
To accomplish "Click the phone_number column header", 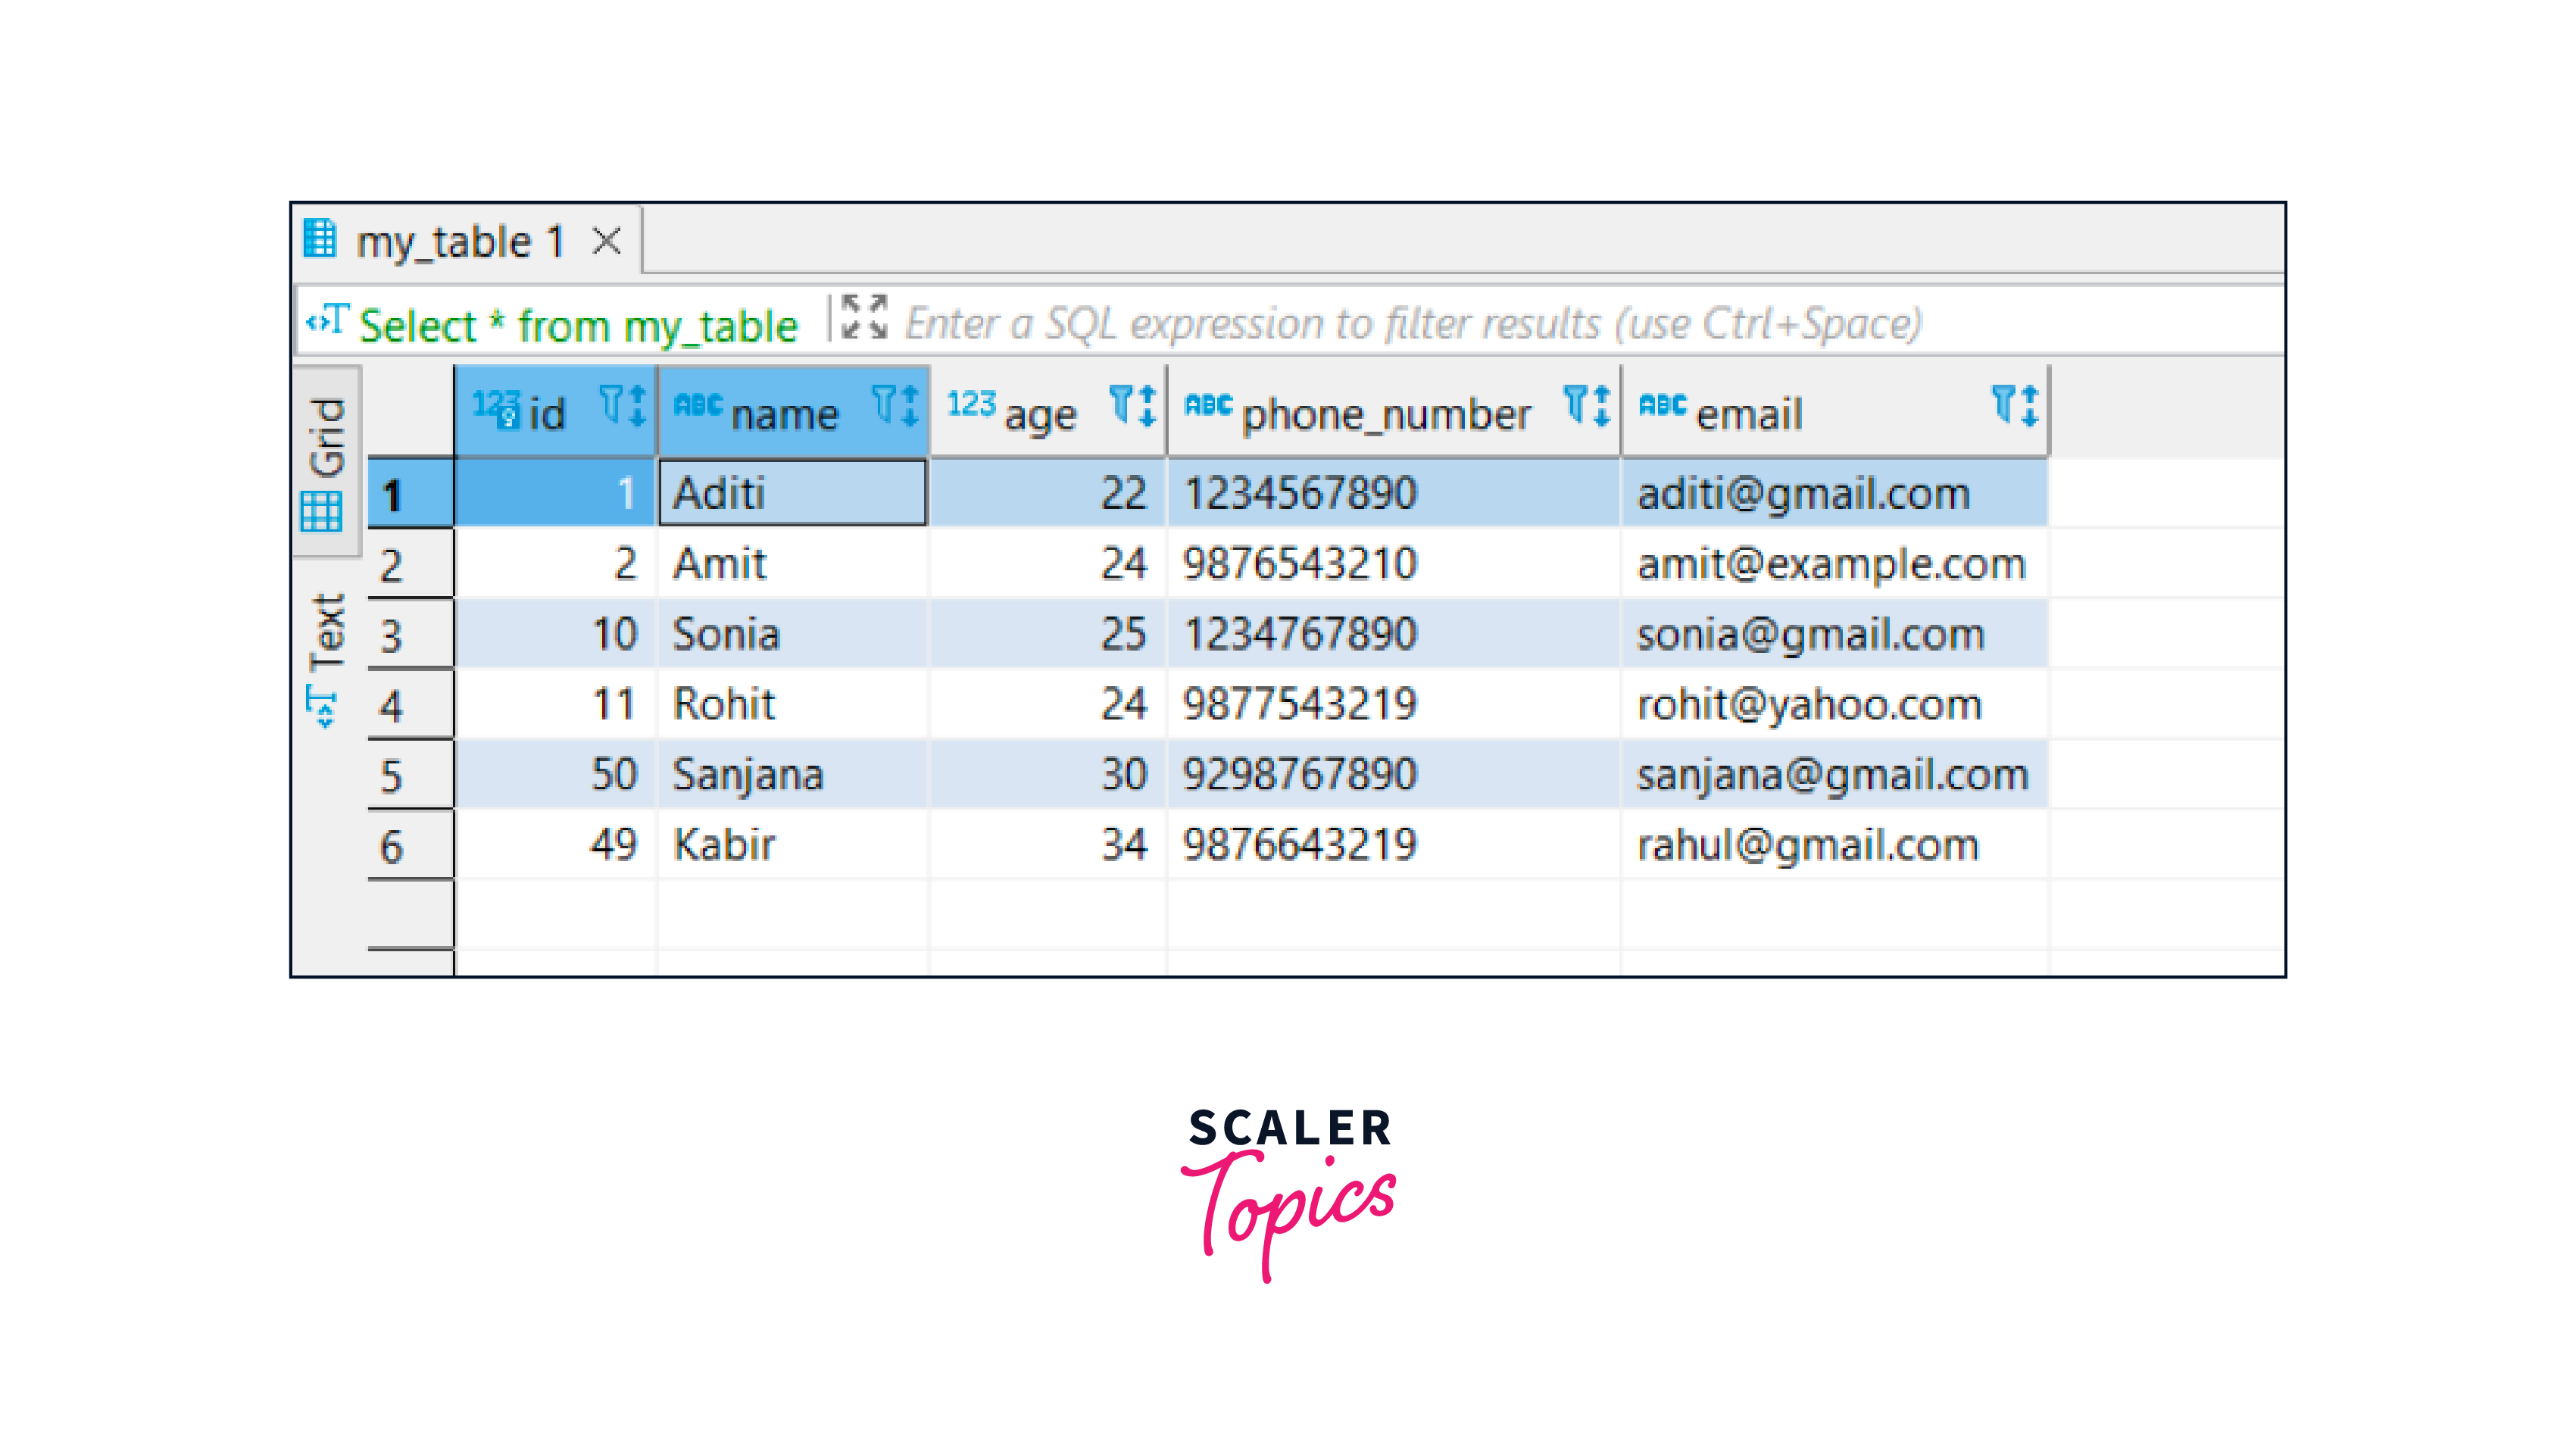I will pyautogui.click(x=1385, y=414).
